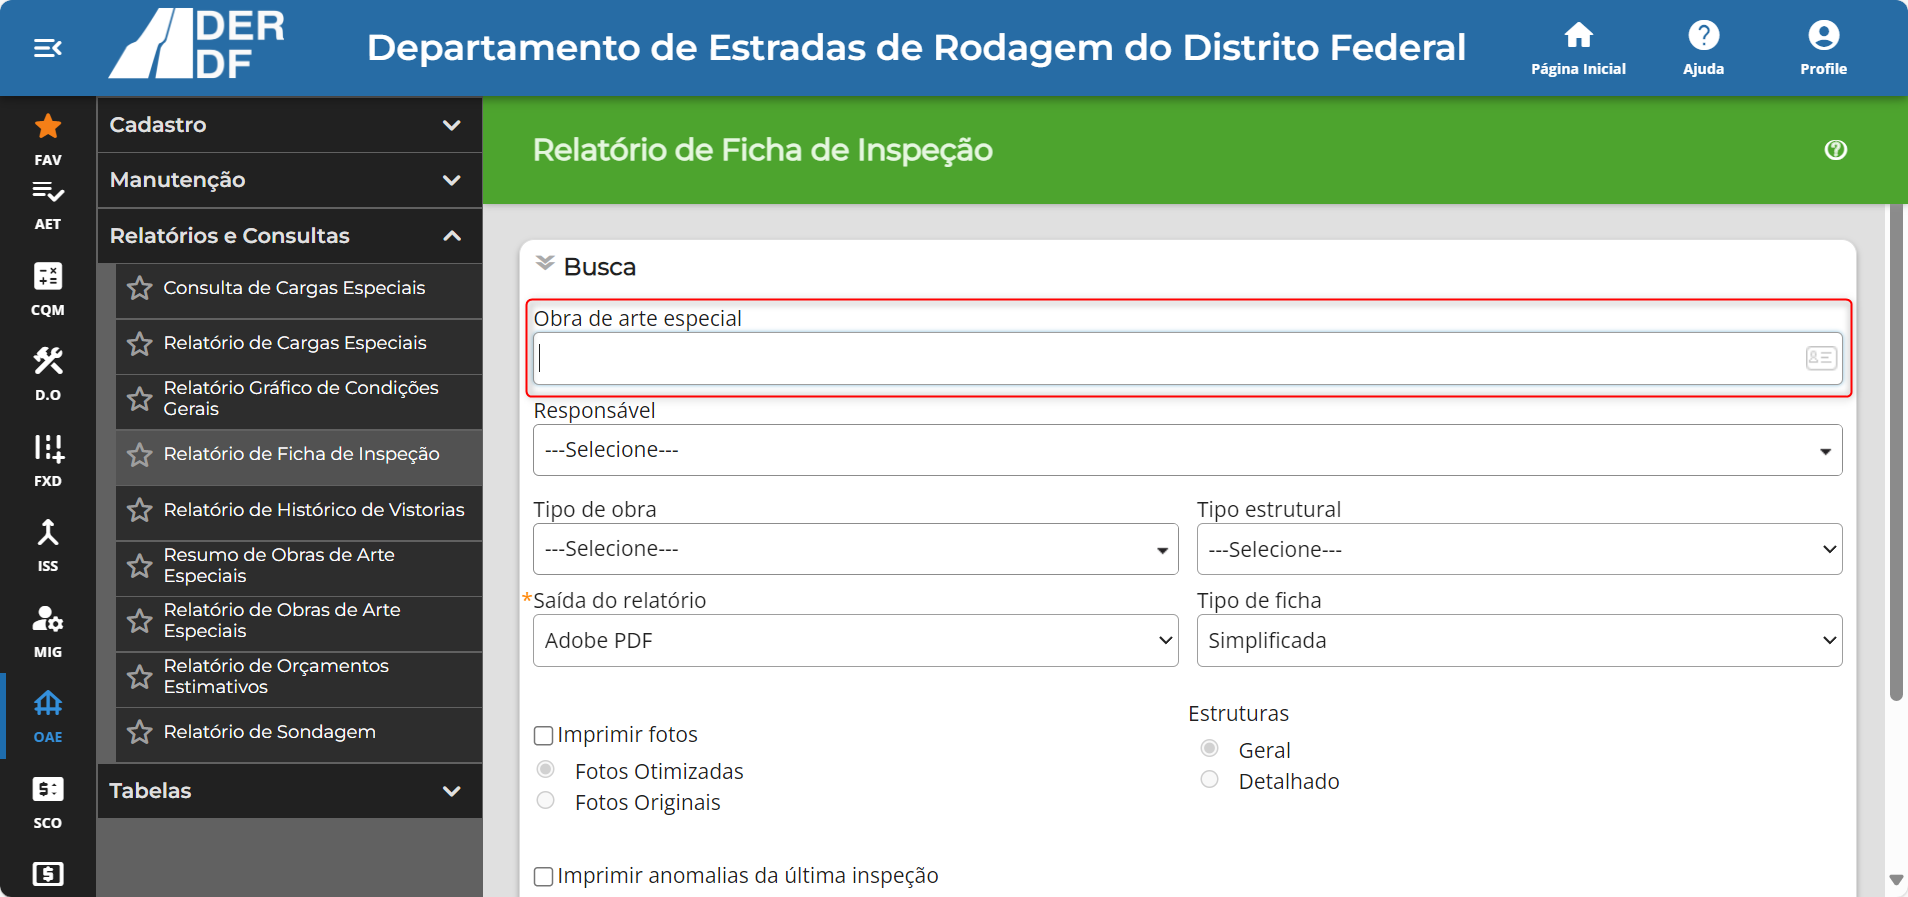The image size is (1908, 897).
Task: Open the Profile button in header
Action: pos(1823,48)
